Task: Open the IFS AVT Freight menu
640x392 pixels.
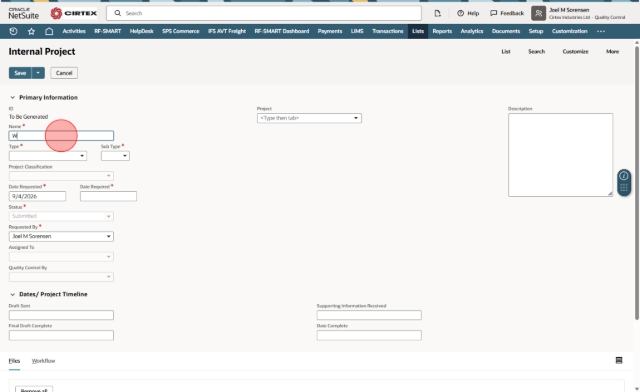Action: click(227, 31)
